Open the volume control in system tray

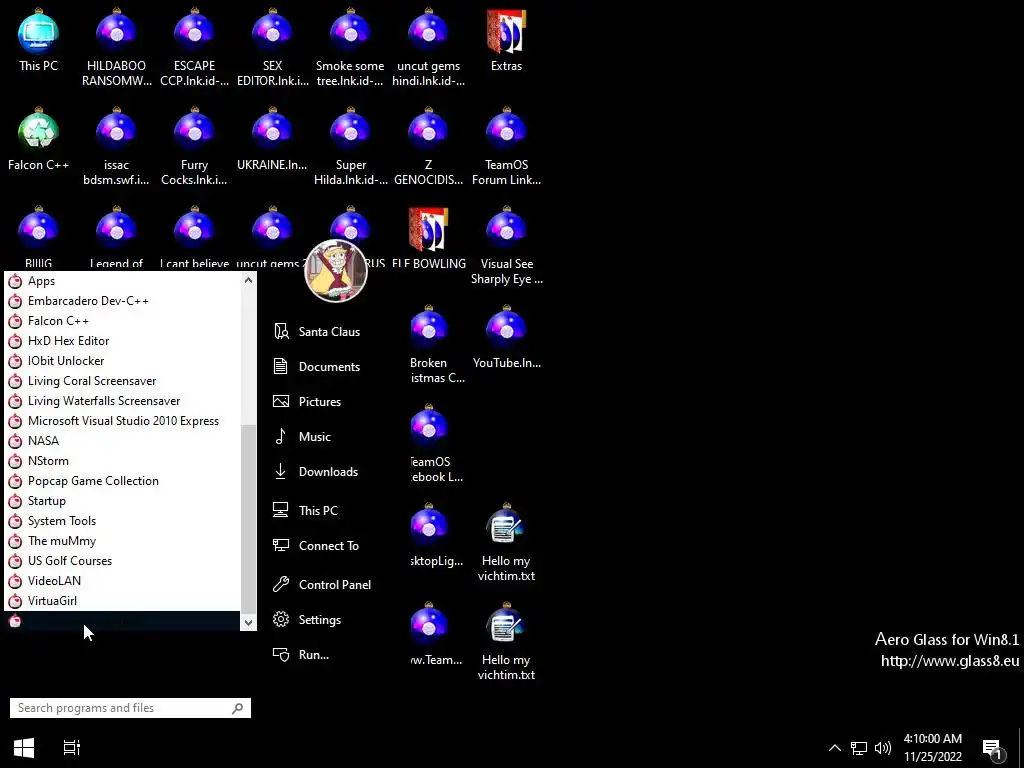(883, 748)
